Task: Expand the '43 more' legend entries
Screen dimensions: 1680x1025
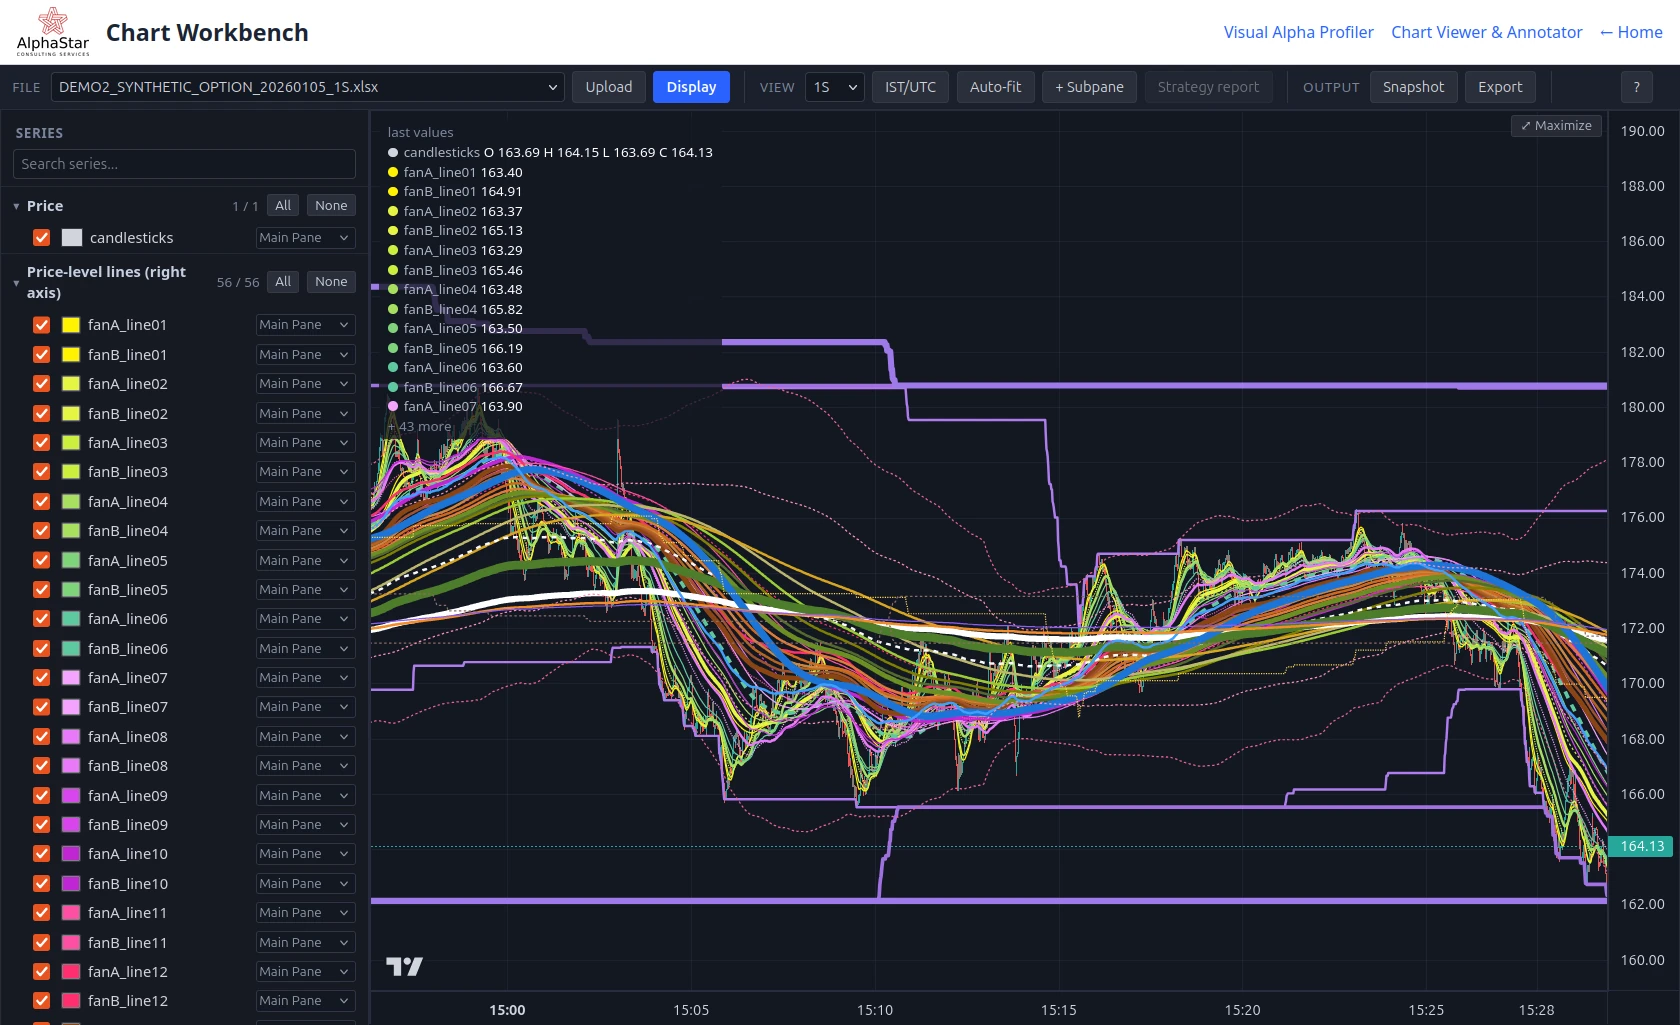Action: pyautogui.click(x=420, y=426)
